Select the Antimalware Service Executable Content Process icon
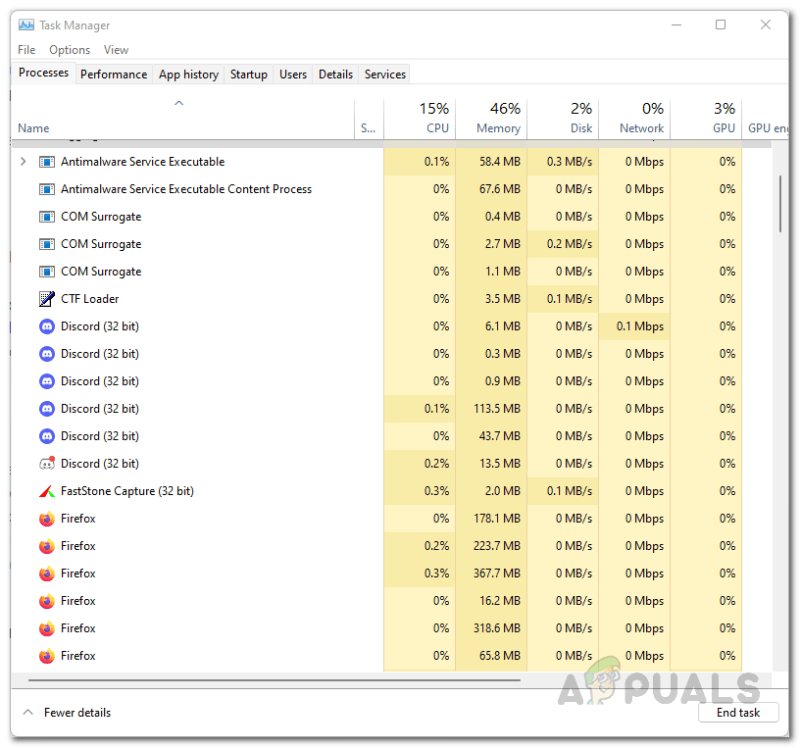 (x=47, y=189)
